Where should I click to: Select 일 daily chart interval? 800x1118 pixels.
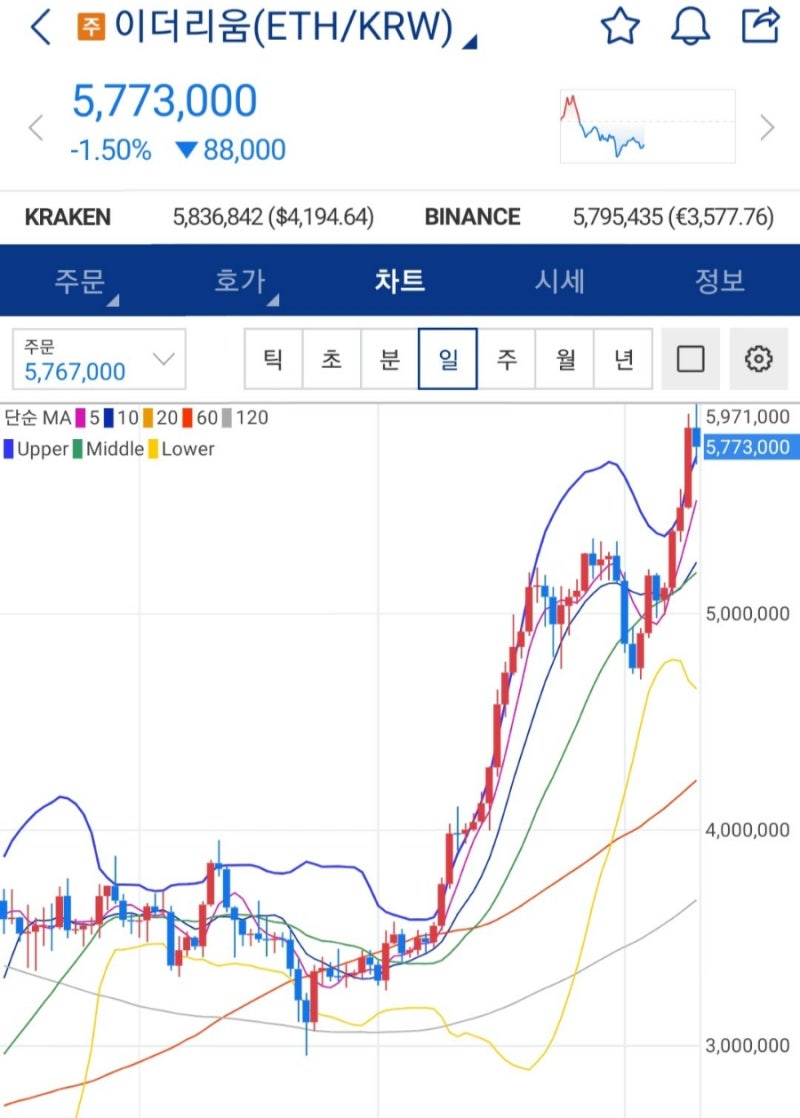coord(448,359)
